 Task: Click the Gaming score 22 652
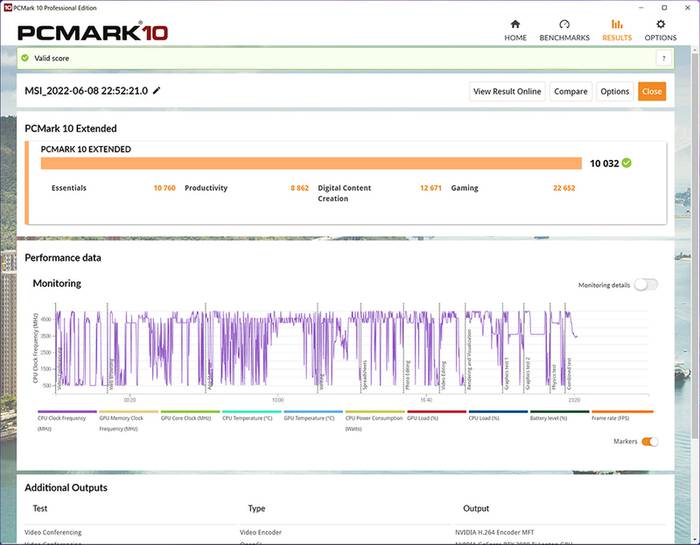coord(564,188)
